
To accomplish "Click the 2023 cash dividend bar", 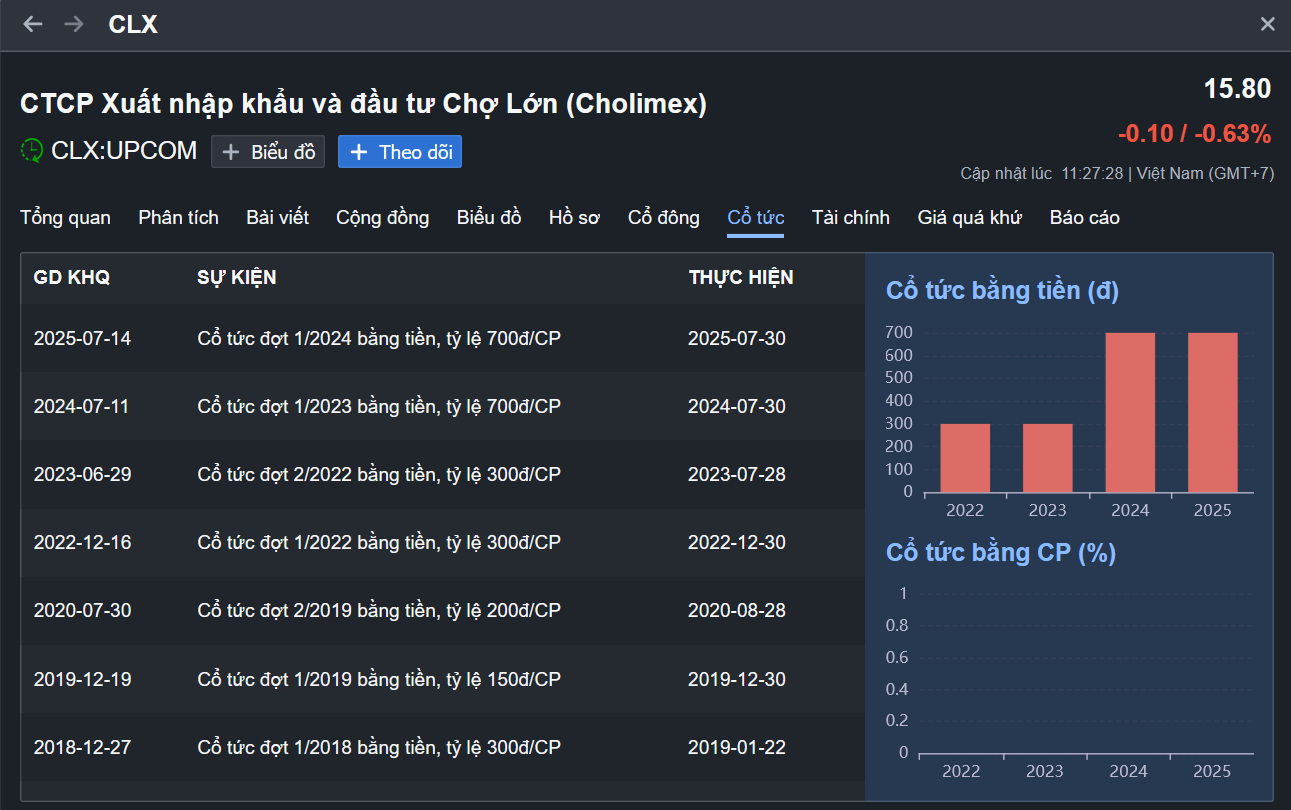I will [1048, 458].
